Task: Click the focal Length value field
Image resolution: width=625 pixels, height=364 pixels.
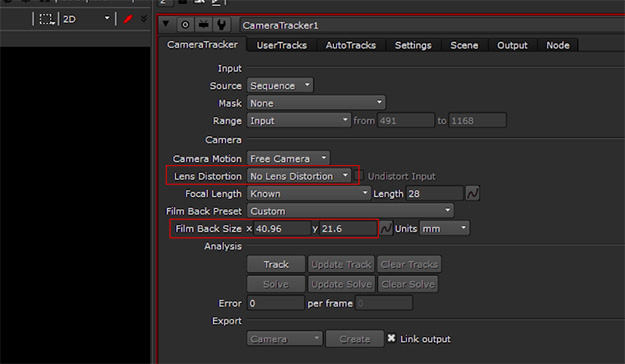Action: click(x=434, y=194)
